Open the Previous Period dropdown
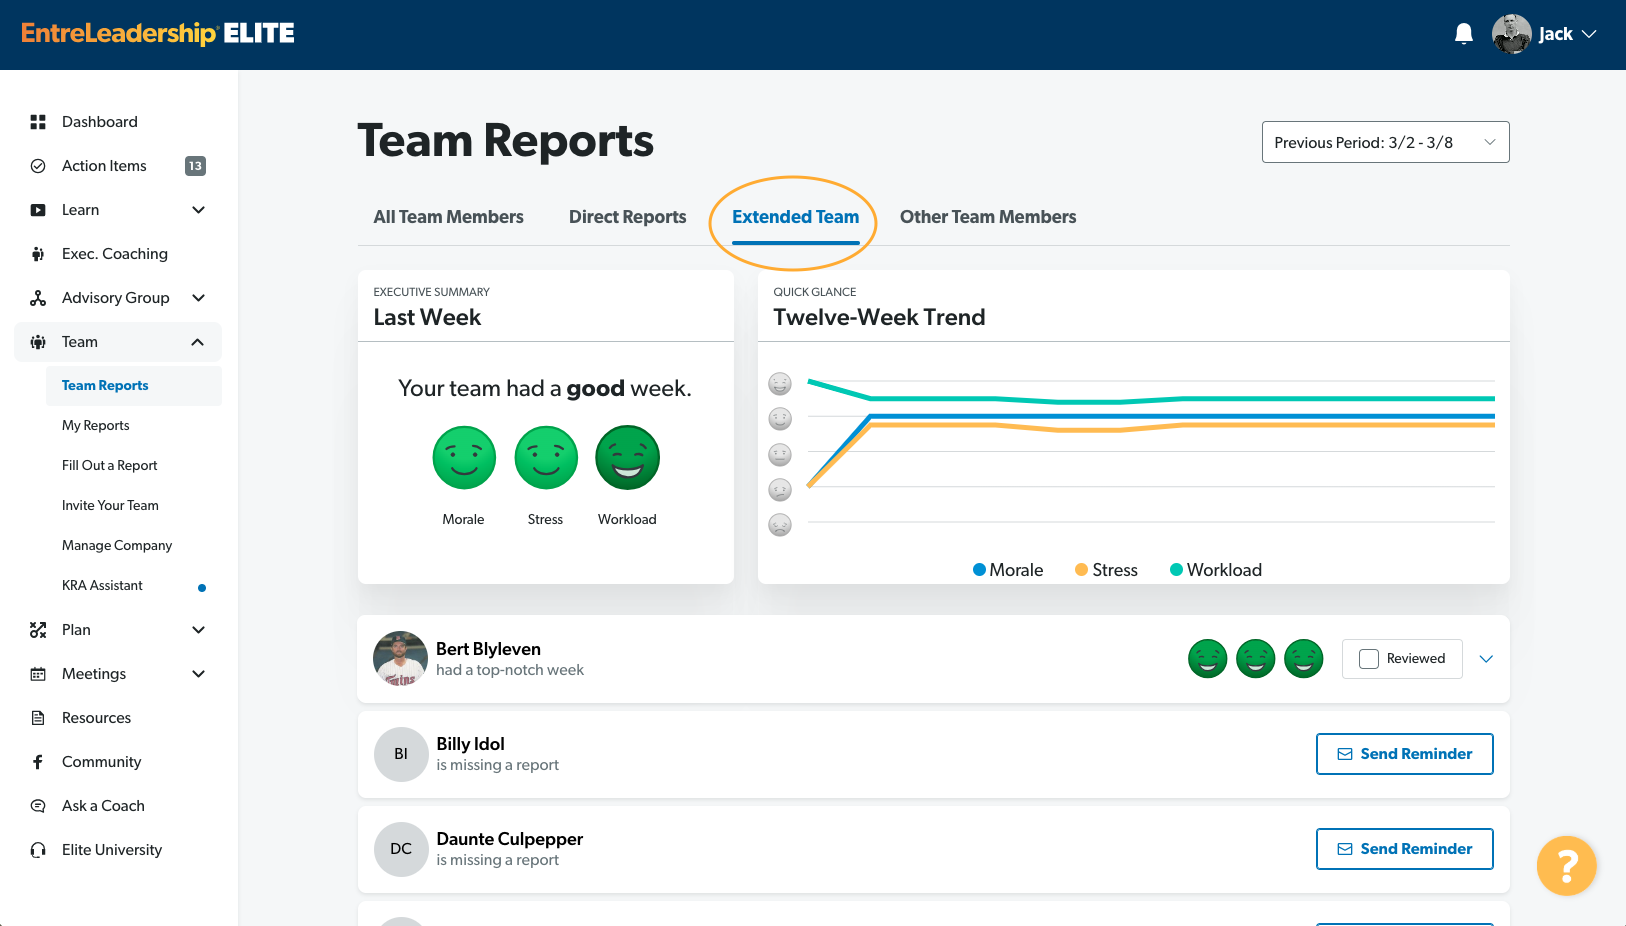The height and width of the screenshot is (926, 1626). click(1385, 142)
